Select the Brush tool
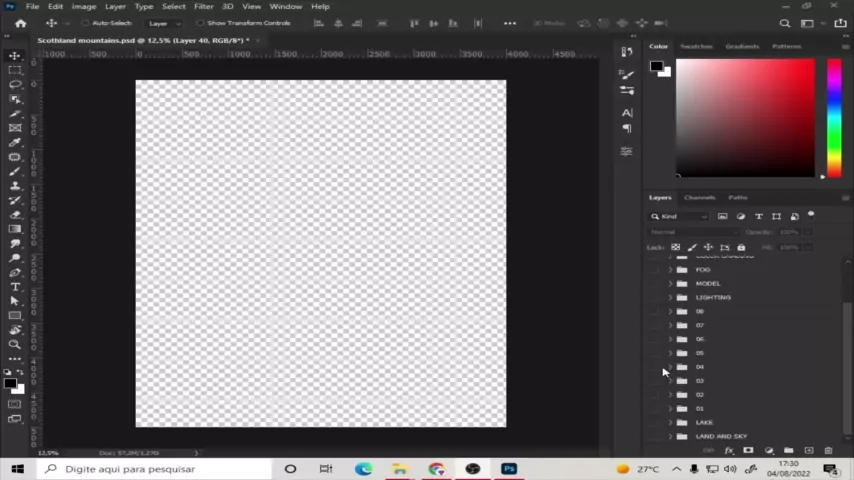The height and width of the screenshot is (480, 854). click(15, 172)
